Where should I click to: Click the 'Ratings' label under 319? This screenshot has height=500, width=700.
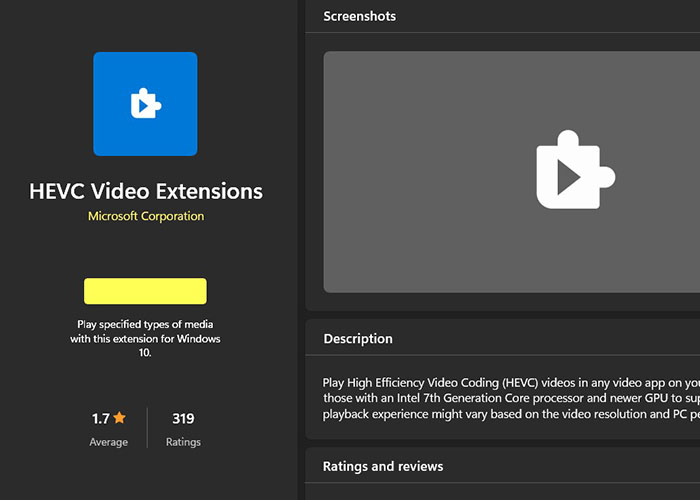183,442
